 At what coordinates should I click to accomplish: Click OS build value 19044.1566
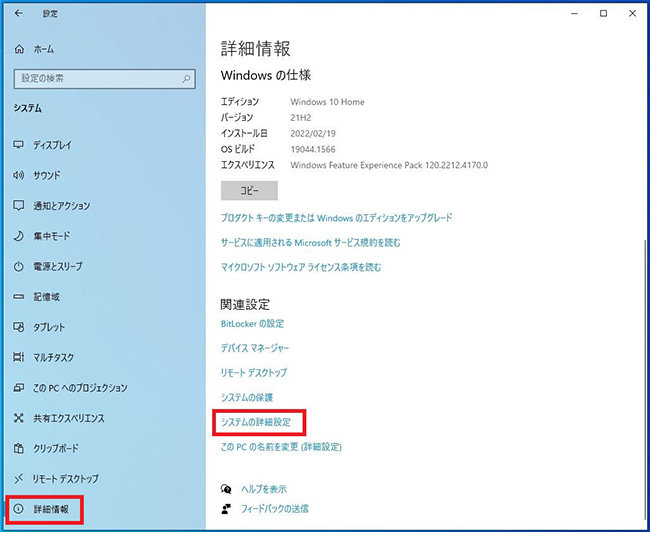(313, 149)
